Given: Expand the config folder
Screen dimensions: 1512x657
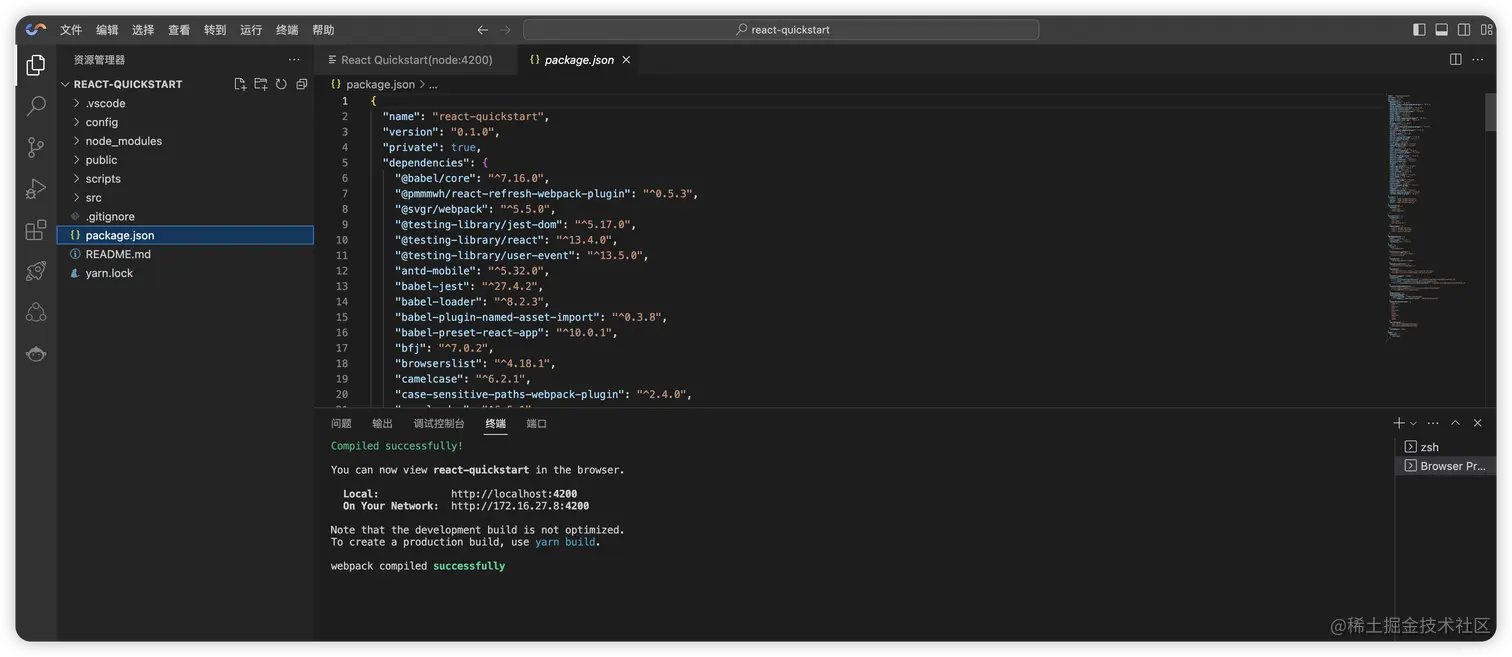Looking at the screenshot, I should point(185,122).
